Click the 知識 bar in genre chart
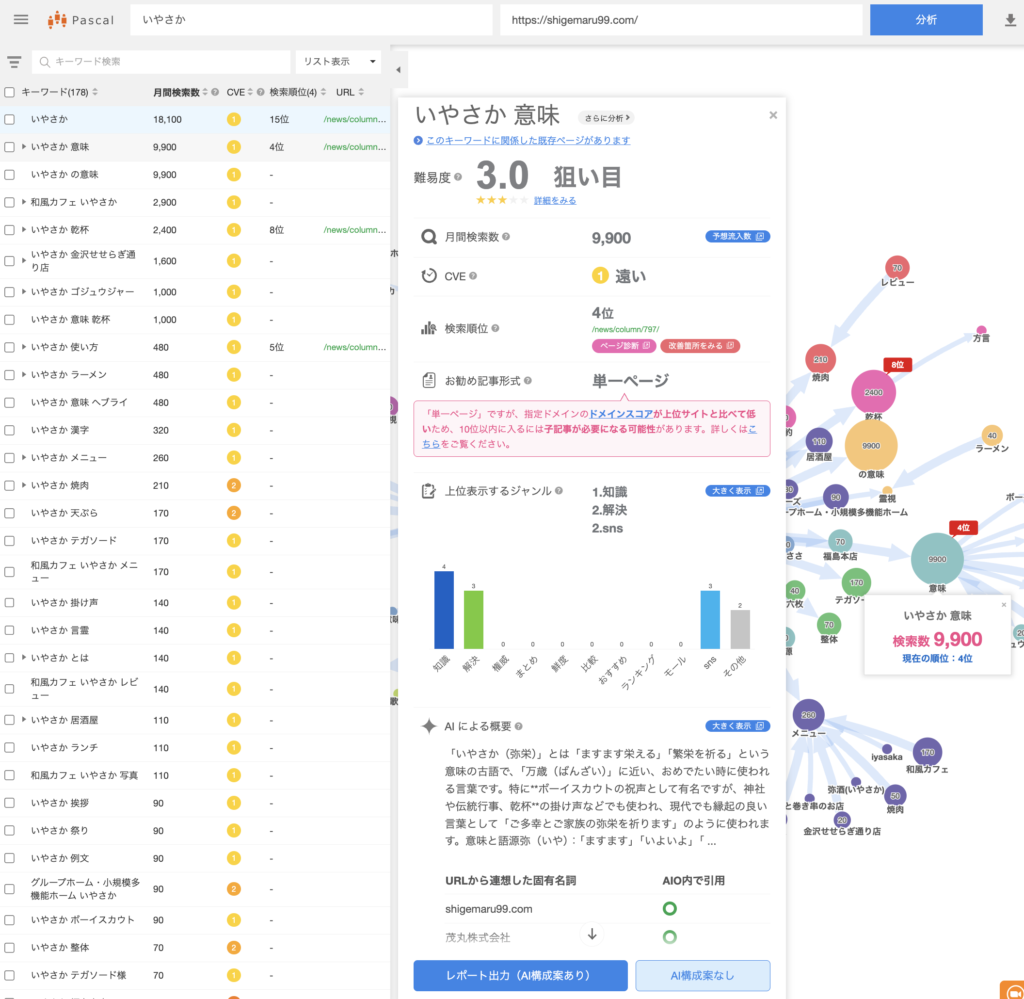The height and width of the screenshot is (999, 1024). coord(443,610)
